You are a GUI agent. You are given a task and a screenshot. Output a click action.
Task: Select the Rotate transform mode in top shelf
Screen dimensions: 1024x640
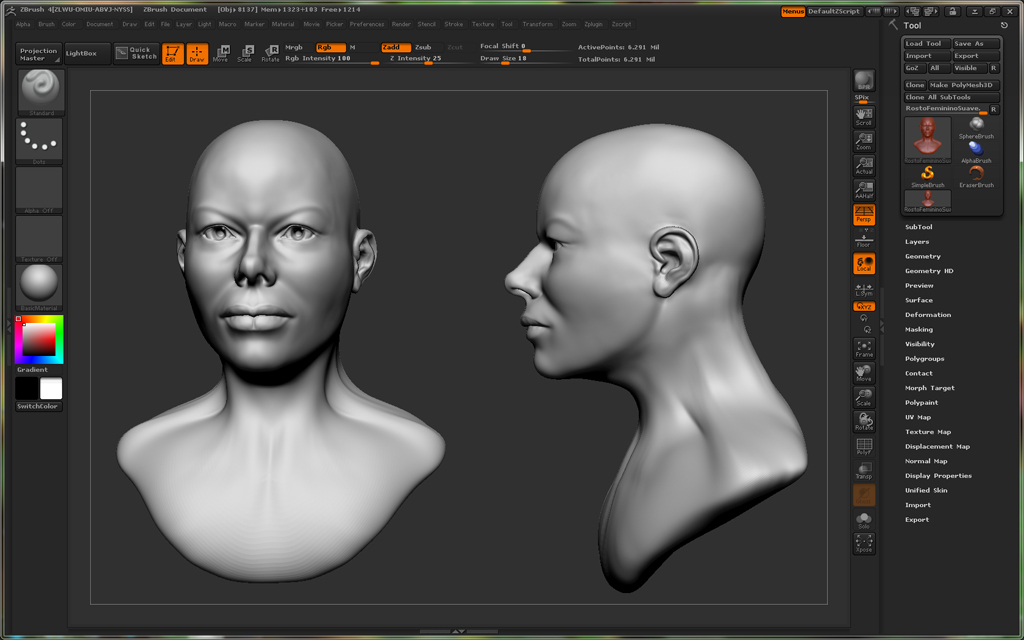click(270, 54)
